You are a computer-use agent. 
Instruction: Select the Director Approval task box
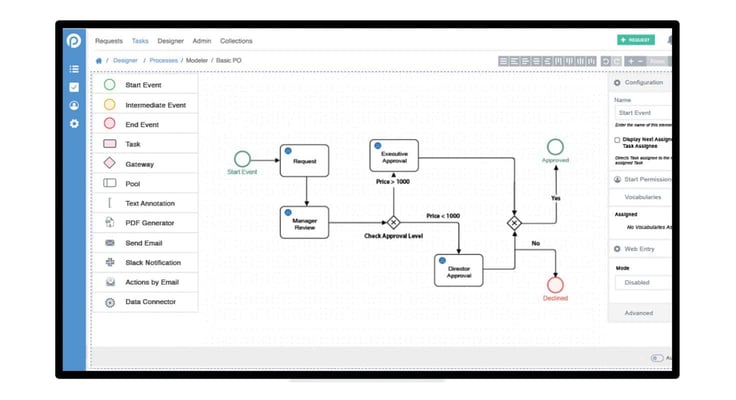459,270
